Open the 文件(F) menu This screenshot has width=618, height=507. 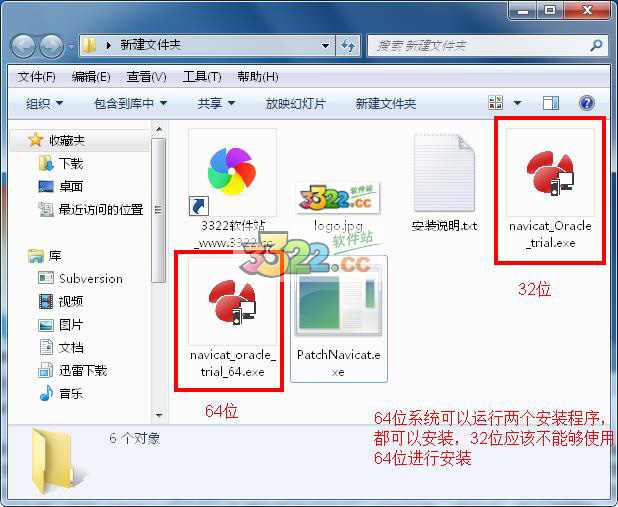pyautogui.click(x=36, y=77)
